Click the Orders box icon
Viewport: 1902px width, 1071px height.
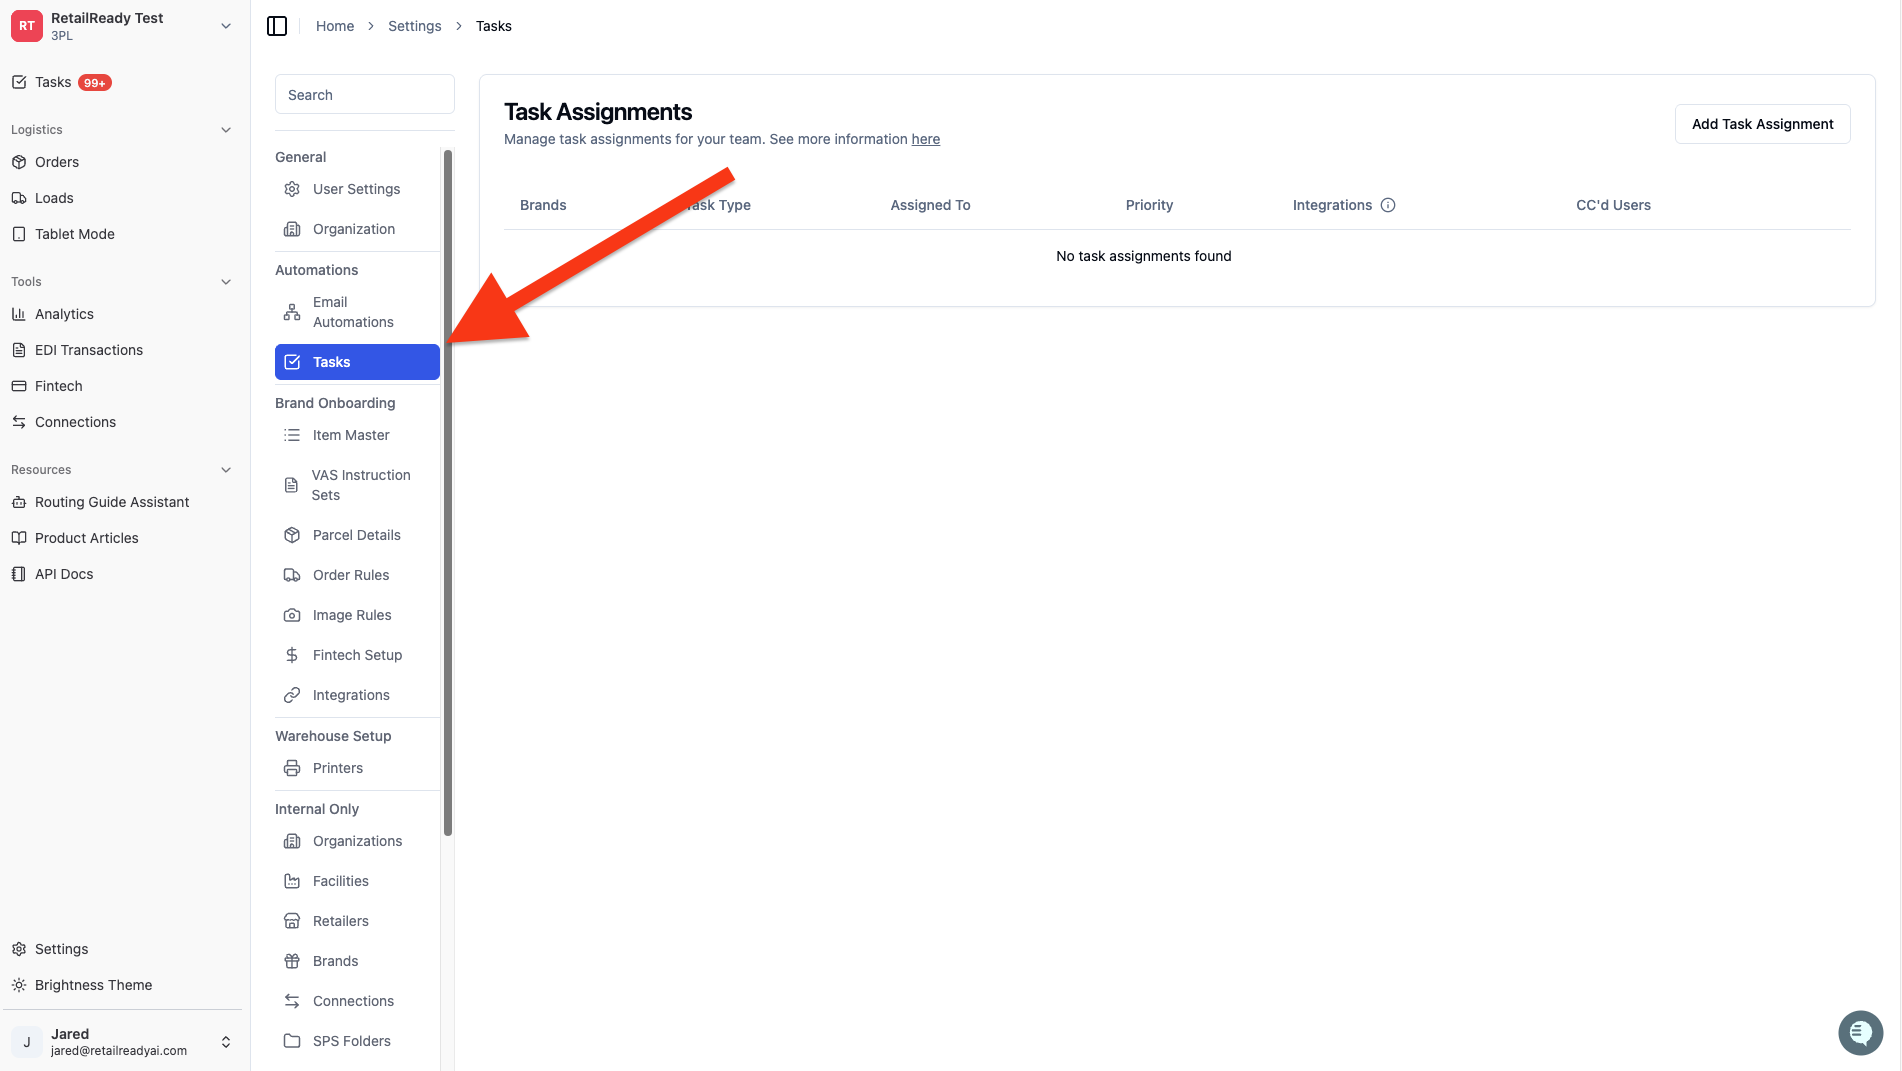click(x=19, y=162)
